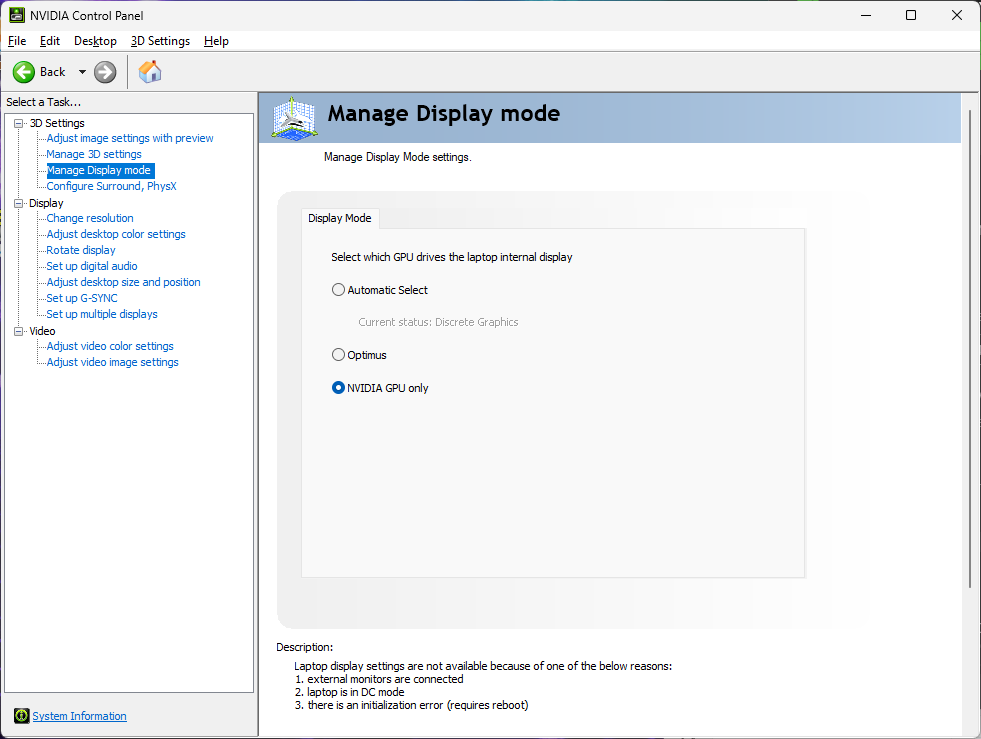Open Manage 3D settings
The image size is (981, 739).
pyautogui.click(x=94, y=154)
